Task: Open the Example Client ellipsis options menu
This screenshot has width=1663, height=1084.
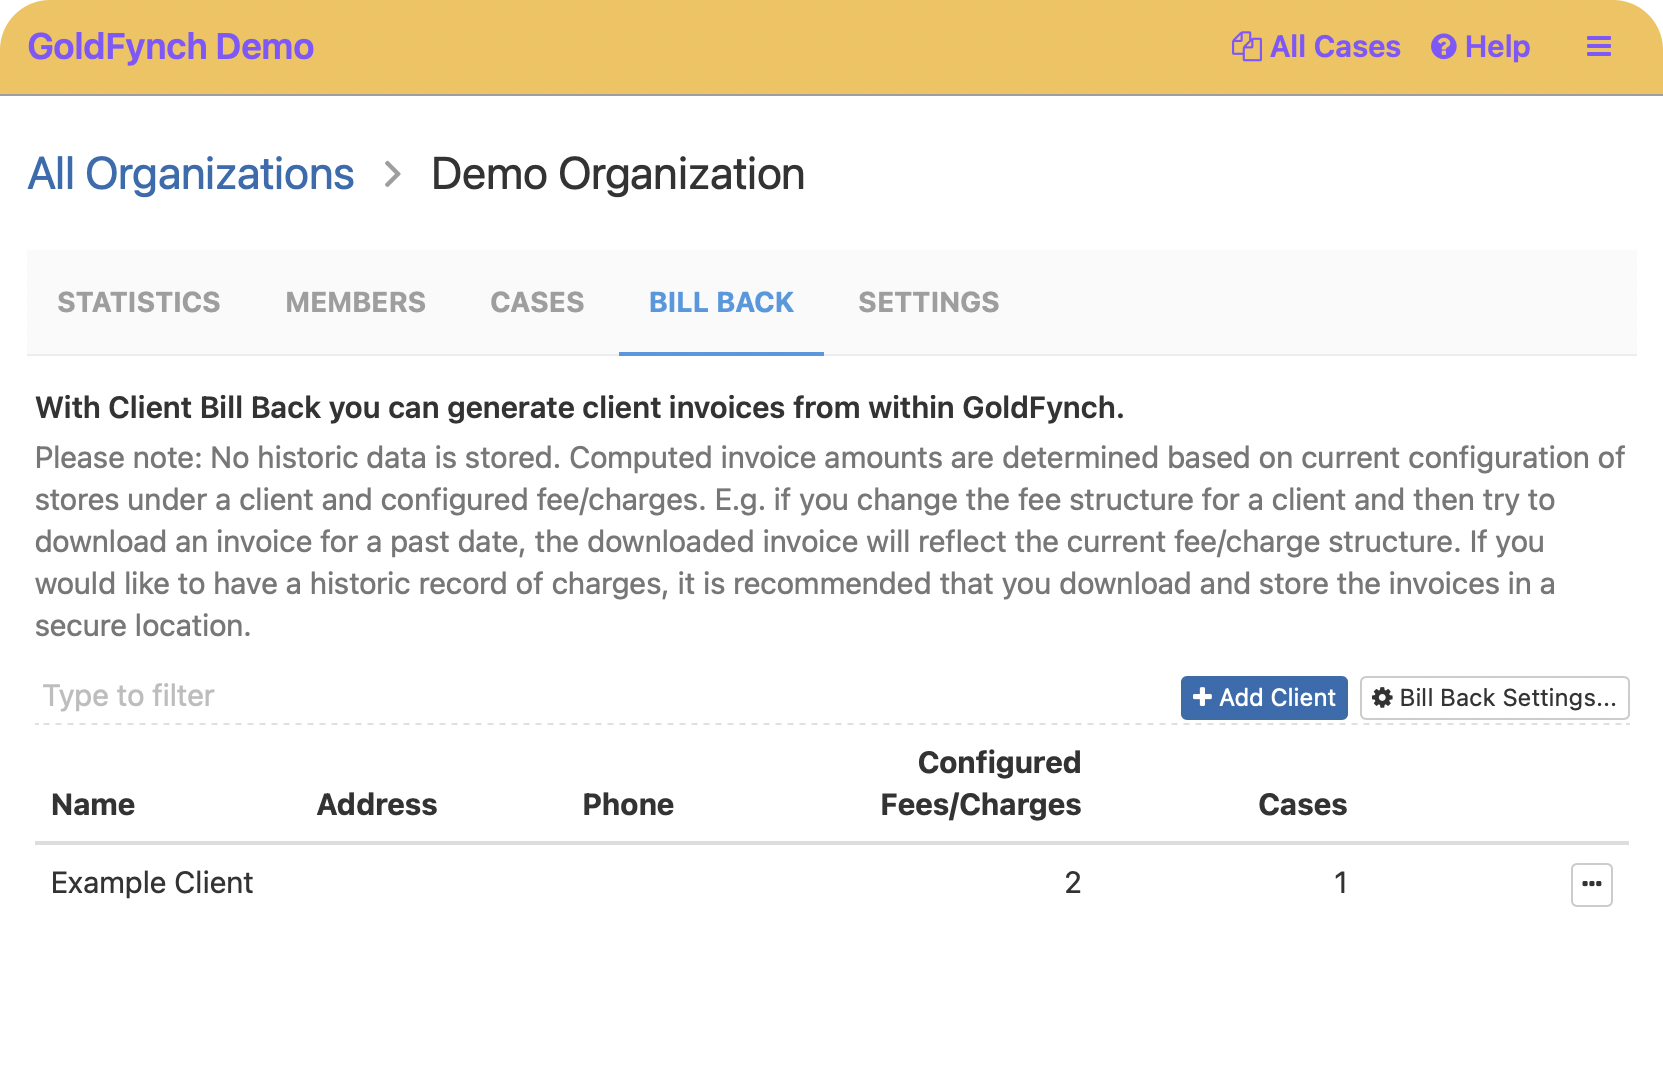Action: (1591, 884)
